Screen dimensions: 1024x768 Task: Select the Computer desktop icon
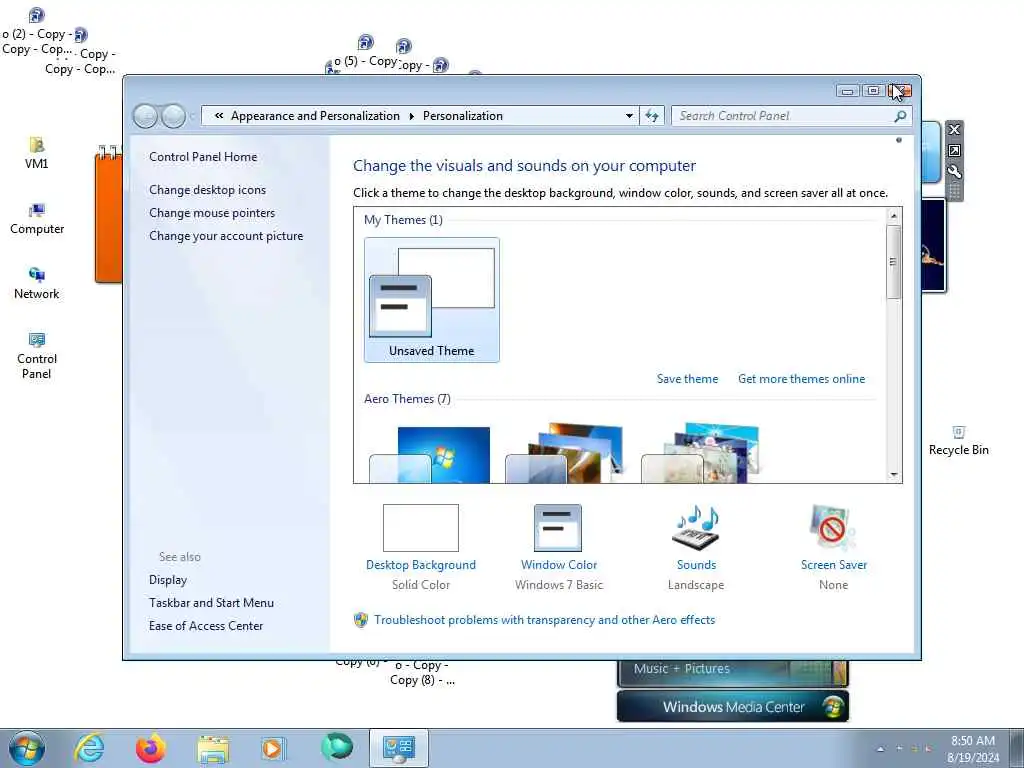(37, 219)
